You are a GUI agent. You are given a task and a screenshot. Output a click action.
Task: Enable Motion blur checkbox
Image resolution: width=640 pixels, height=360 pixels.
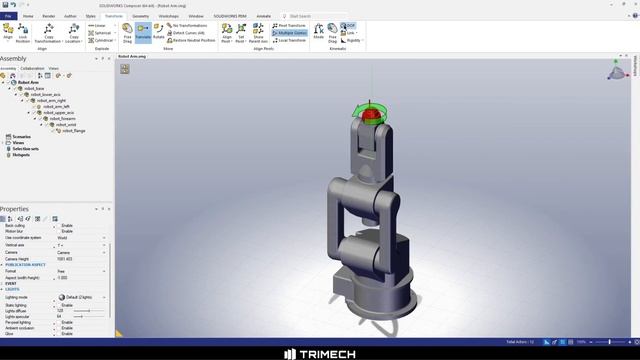[x=58, y=231]
